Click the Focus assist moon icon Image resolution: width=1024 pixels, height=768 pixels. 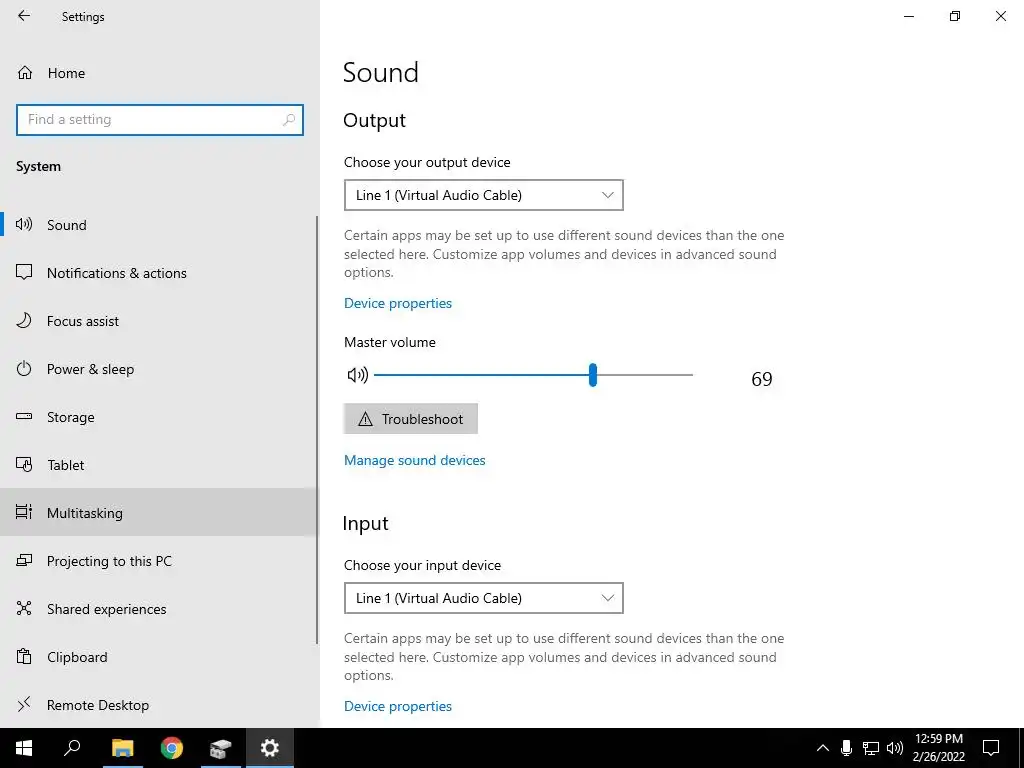(x=24, y=321)
